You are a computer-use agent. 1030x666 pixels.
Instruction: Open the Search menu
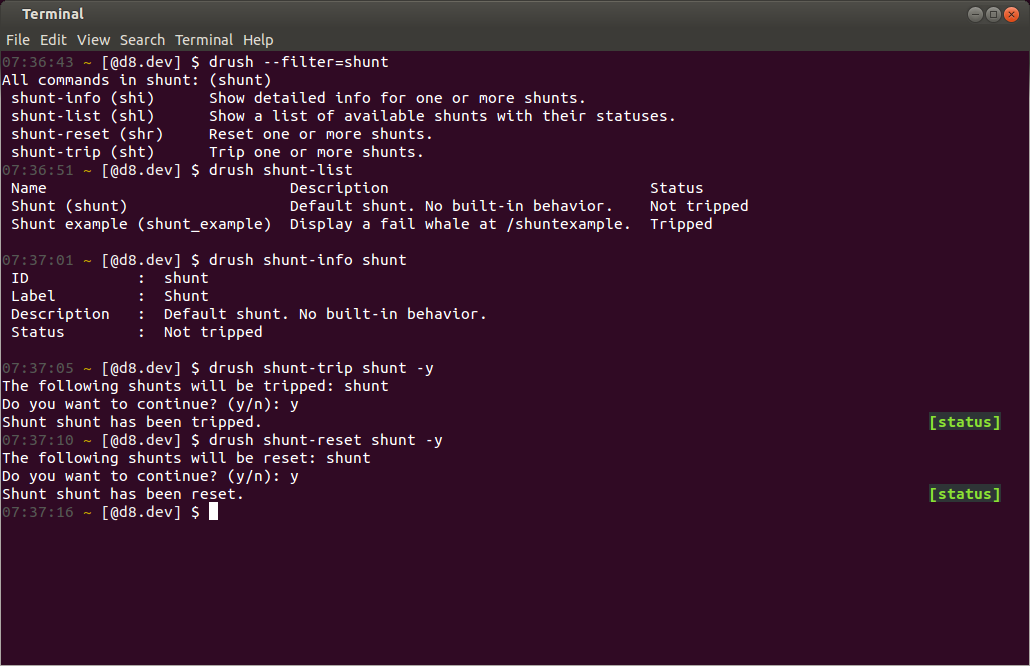point(142,40)
